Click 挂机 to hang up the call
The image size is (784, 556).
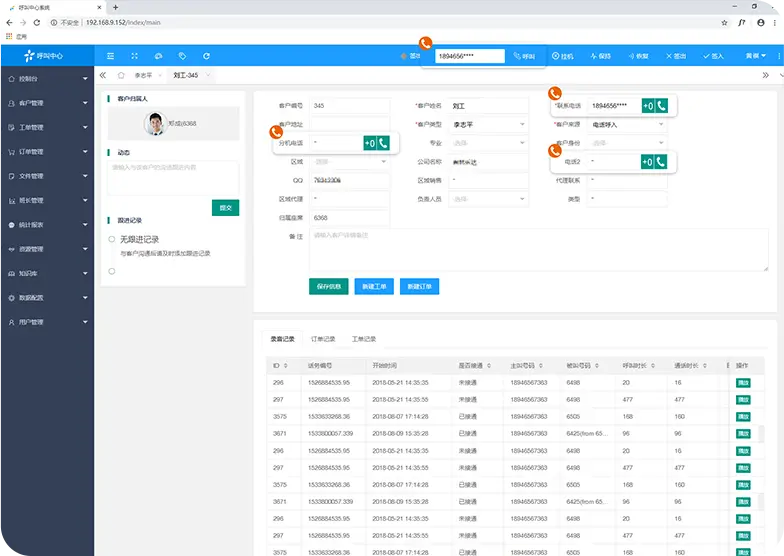click(562, 56)
